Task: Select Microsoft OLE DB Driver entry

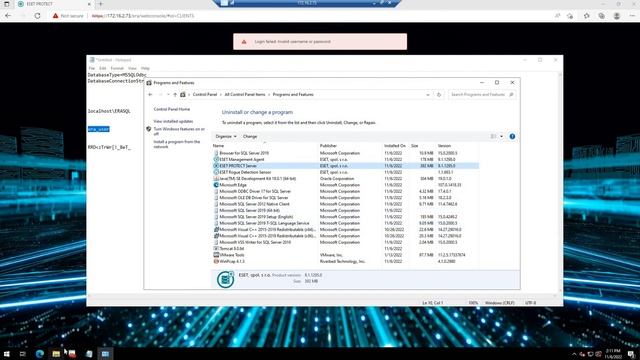Action: pos(345,198)
